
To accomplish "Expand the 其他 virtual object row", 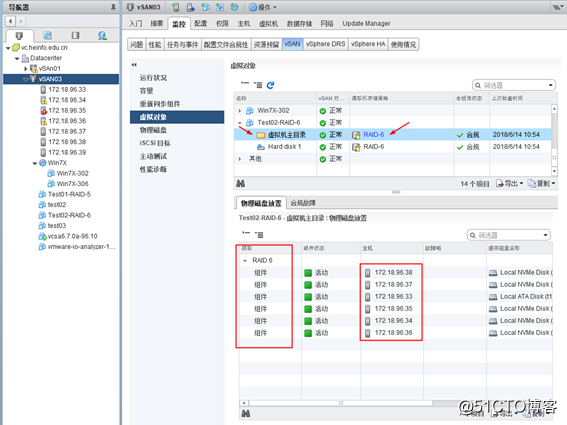I will click(240, 159).
